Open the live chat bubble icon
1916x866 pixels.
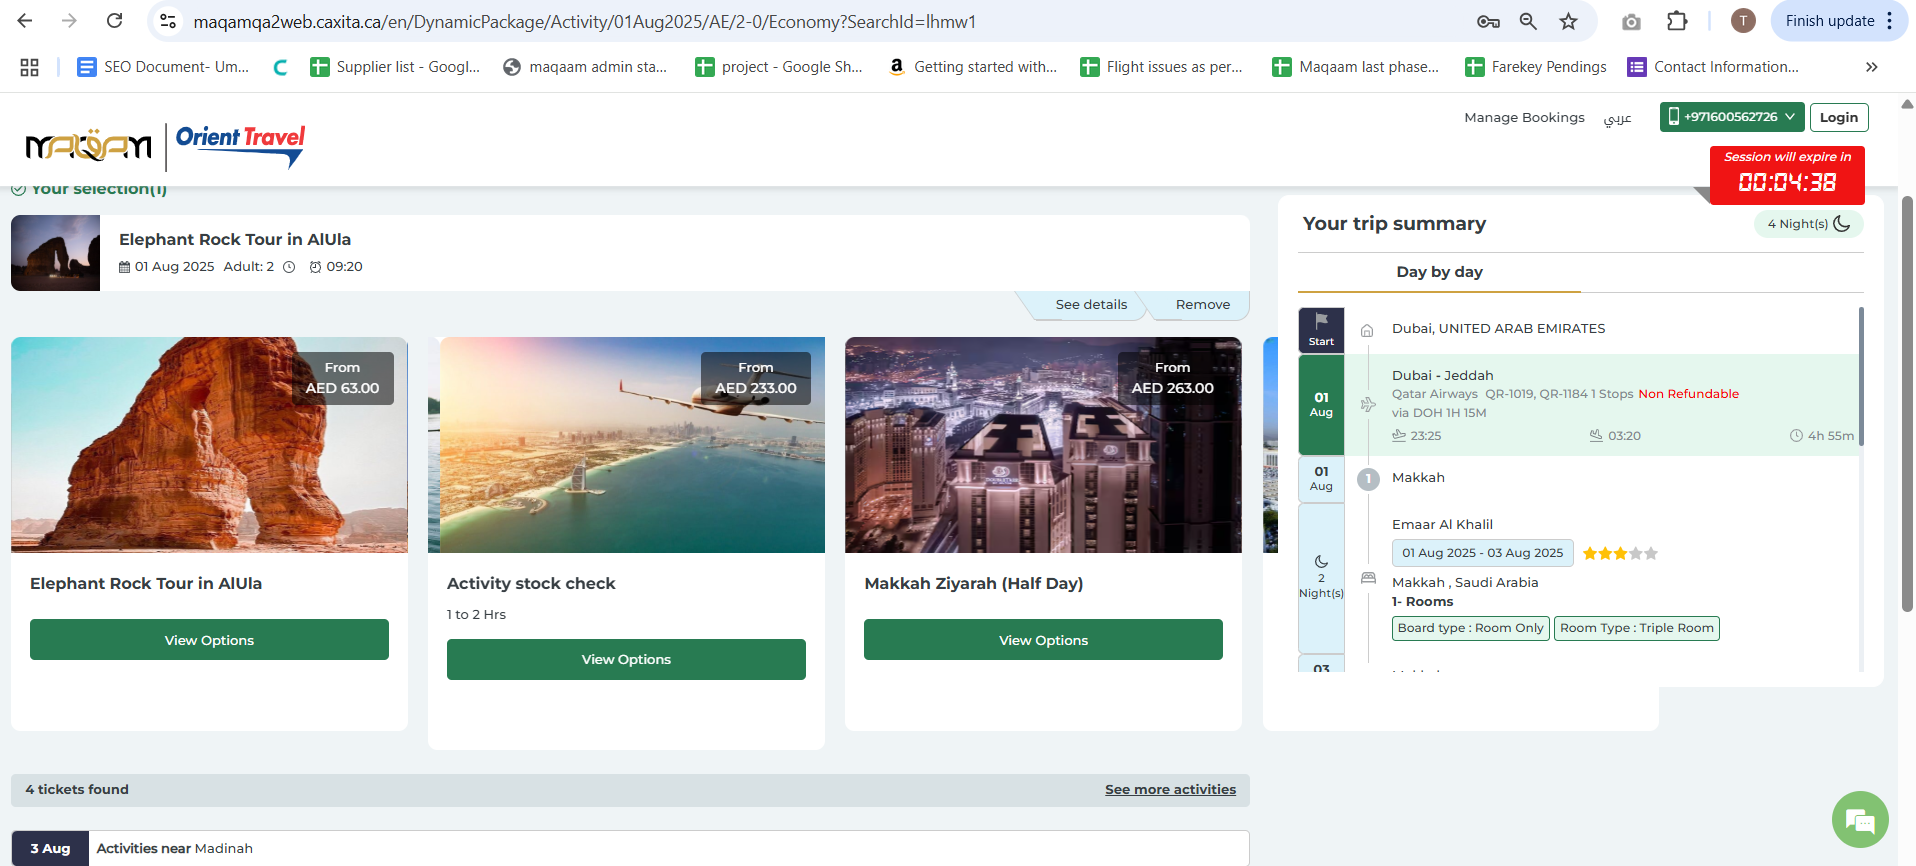1859,820
